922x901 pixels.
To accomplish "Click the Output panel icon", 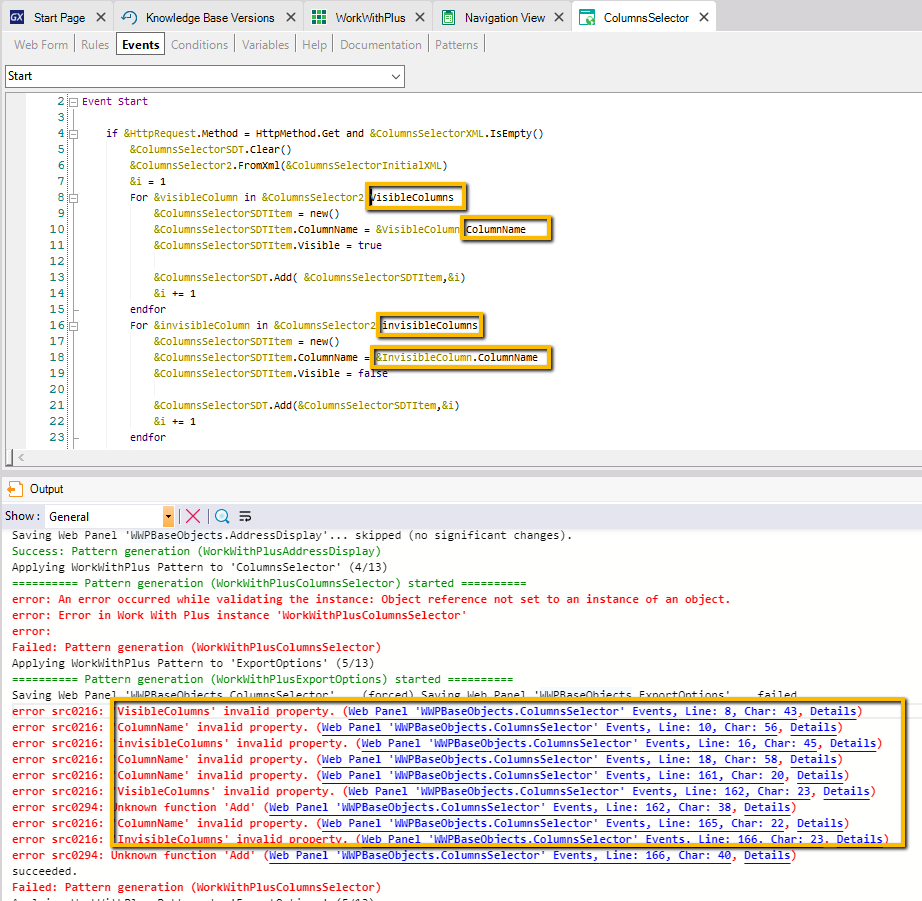I will click(x=15, y=489).
